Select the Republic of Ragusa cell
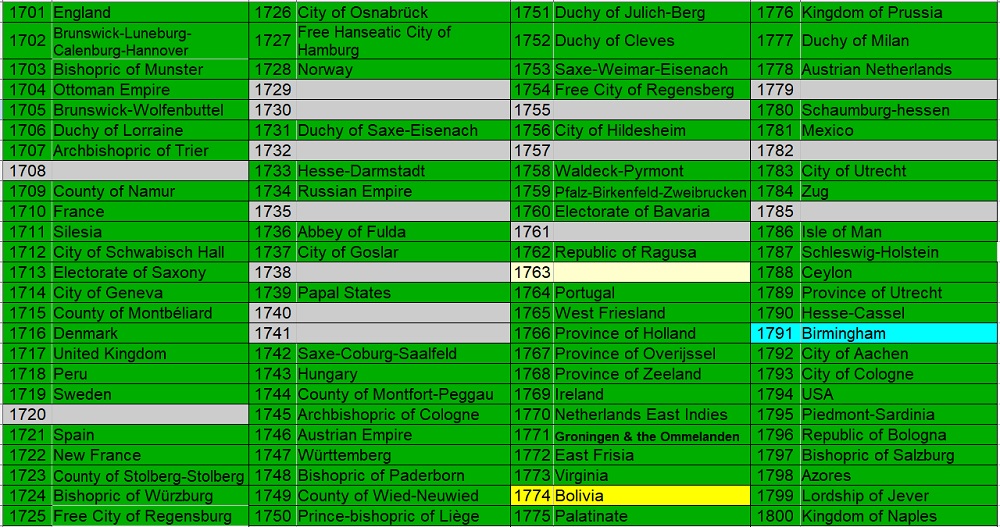Viewport: 1000px width, 527px height. [x=651, y=252]
